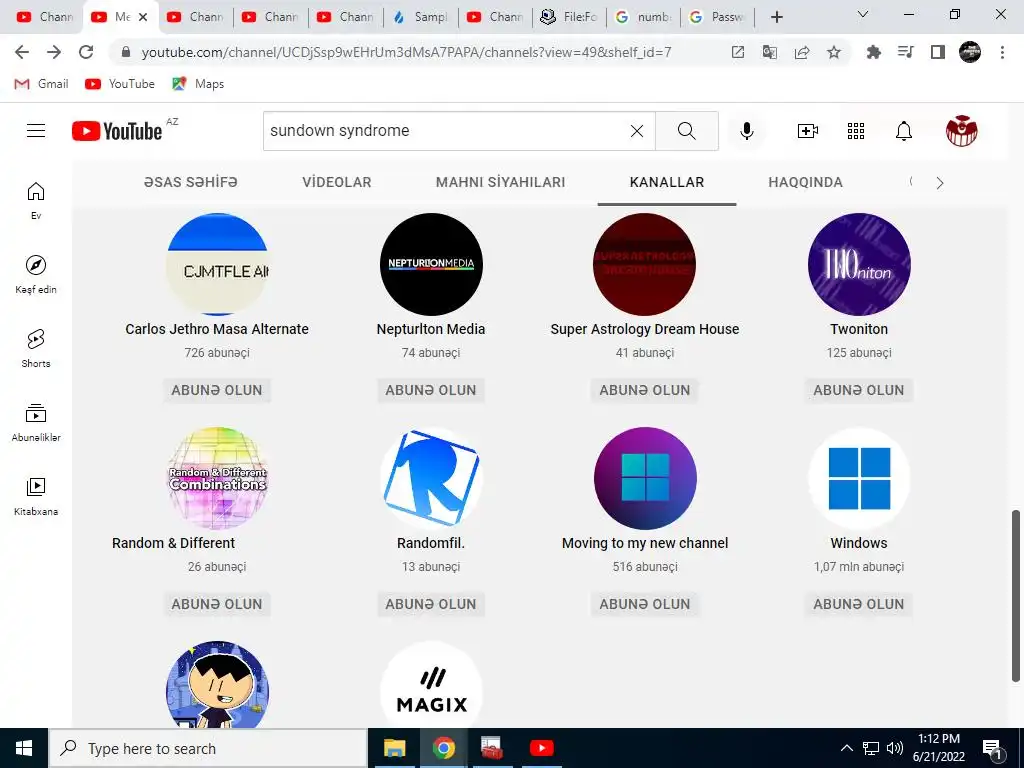1024x768 pixels.
Task: Open the MAGIX channel avatar
Action: 431,686
